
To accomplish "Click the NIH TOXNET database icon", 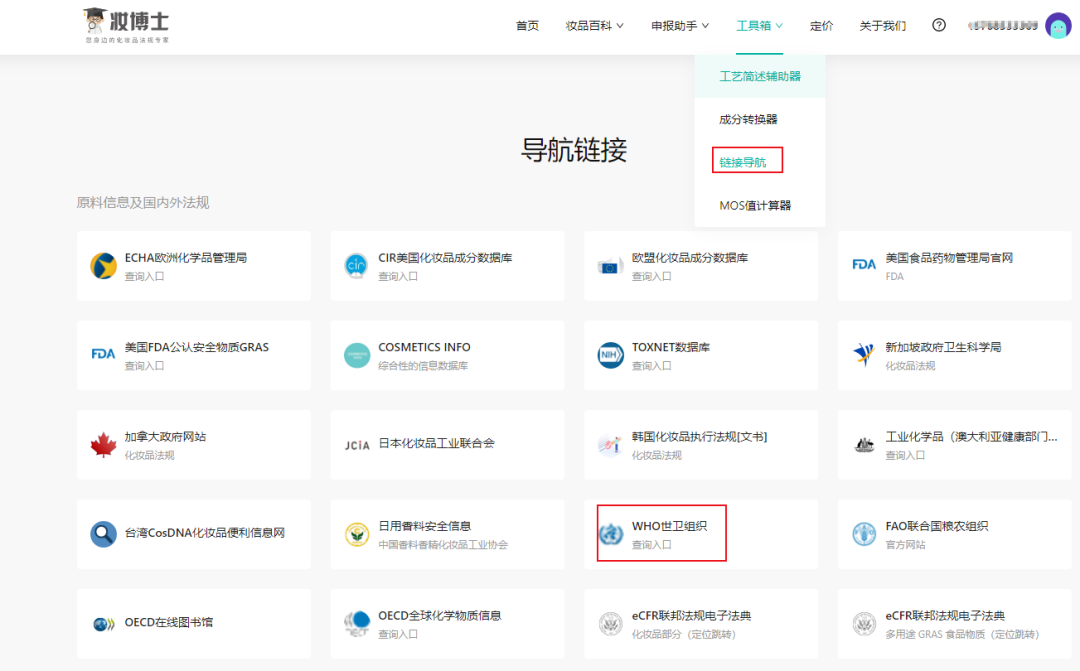I will pyautogui.click(x=610, y=354).
